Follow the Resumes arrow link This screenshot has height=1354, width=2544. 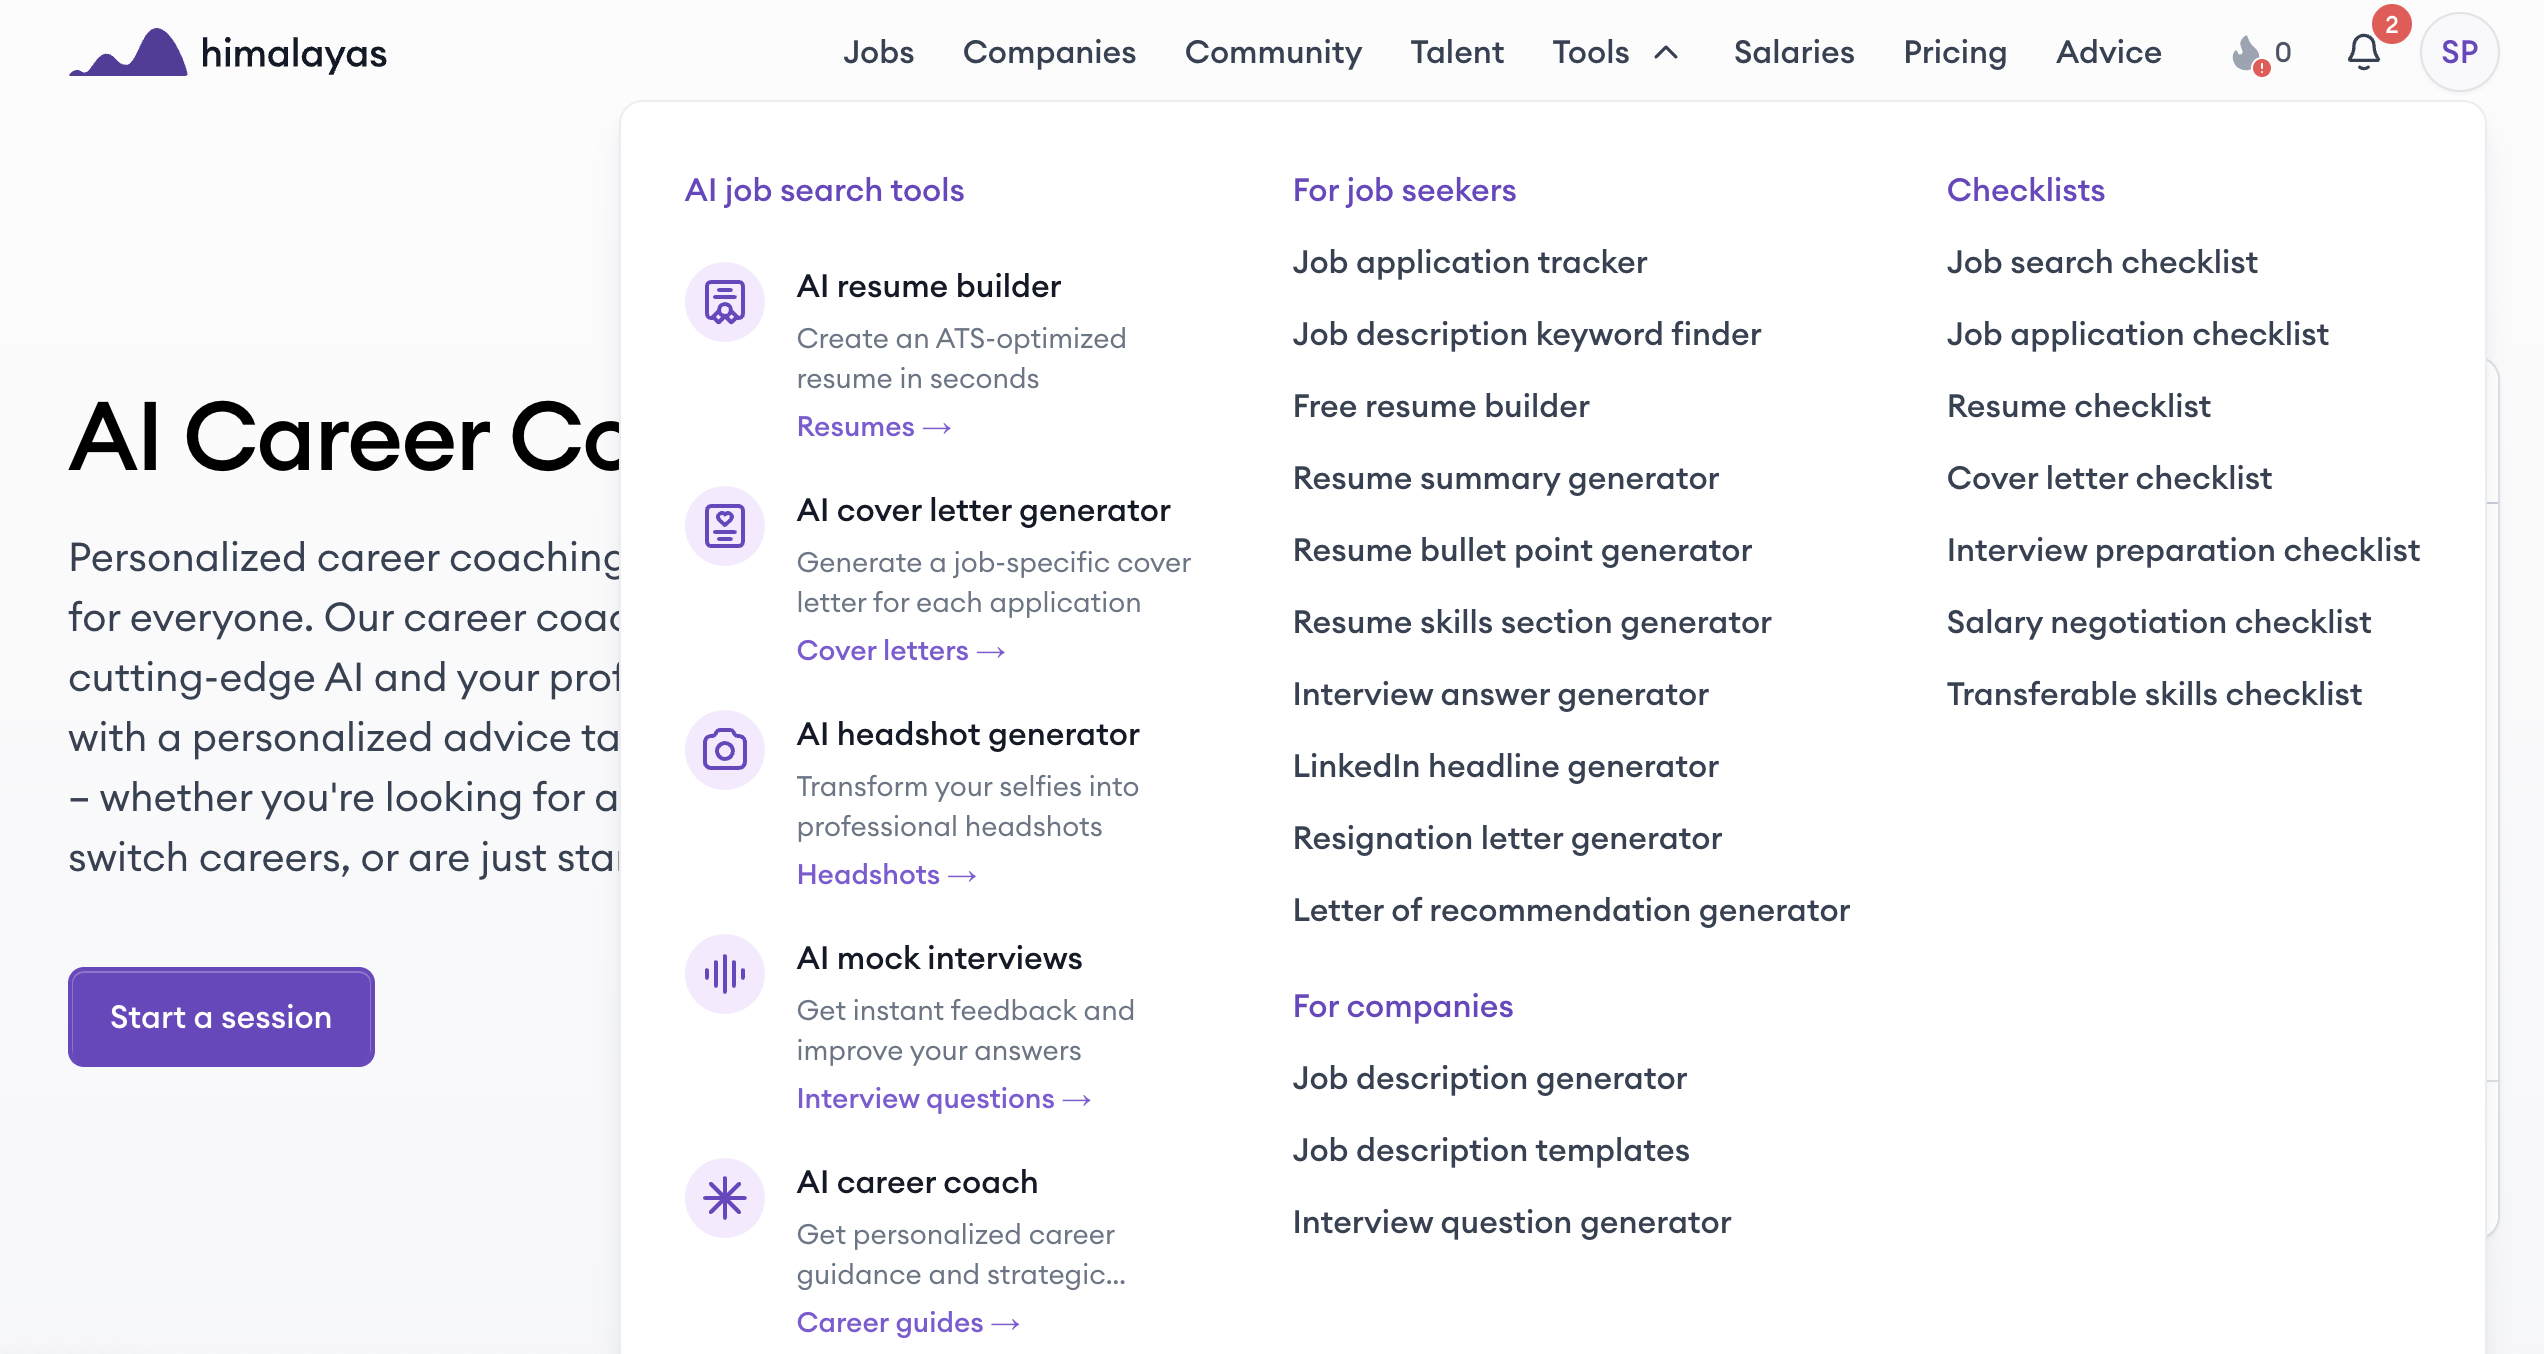(x=873, y=427)
